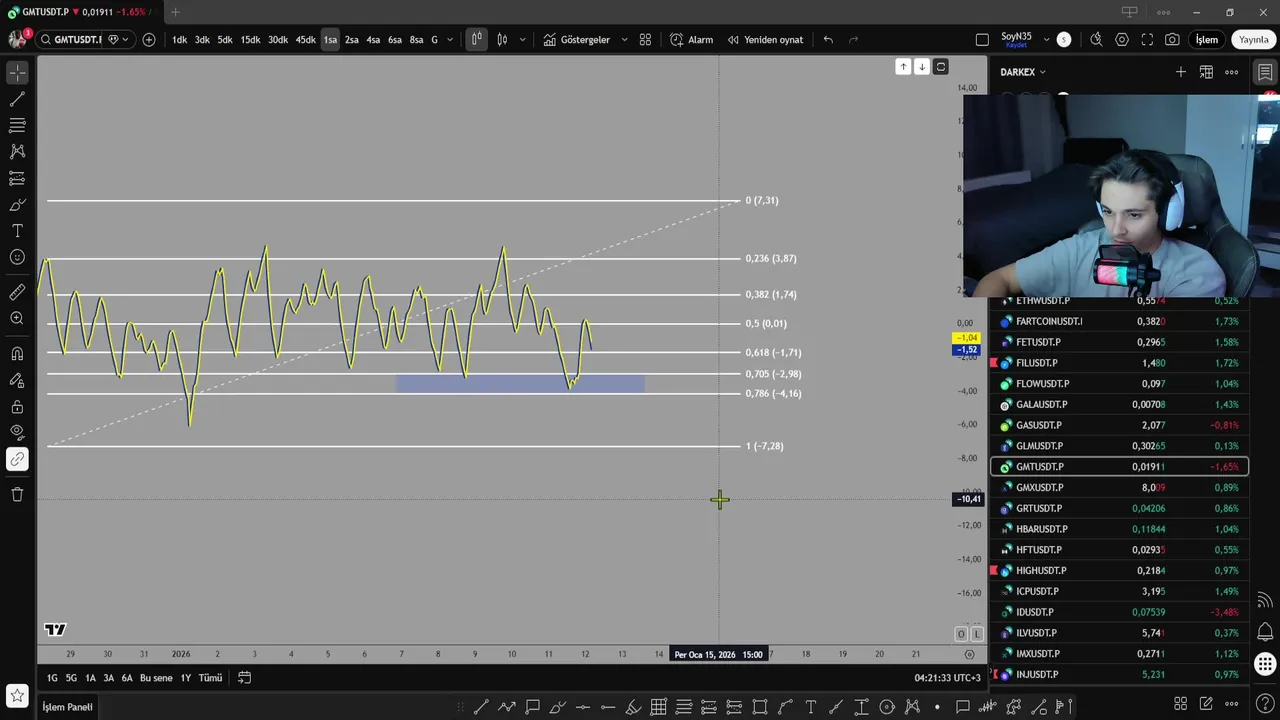Select ICPUSDT.P in the watchlist

pos(1119,591)
